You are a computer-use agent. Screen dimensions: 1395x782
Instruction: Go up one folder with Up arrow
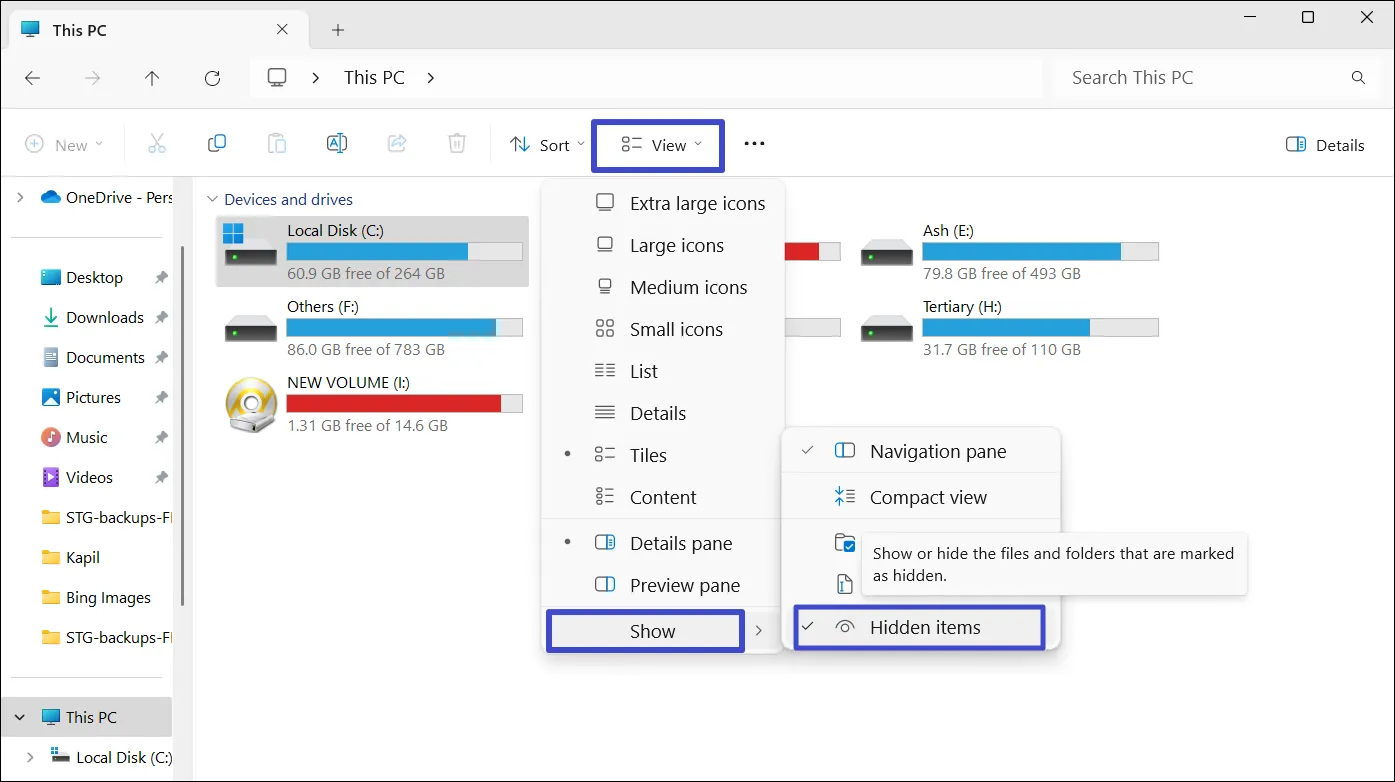[x=152, y=78]
